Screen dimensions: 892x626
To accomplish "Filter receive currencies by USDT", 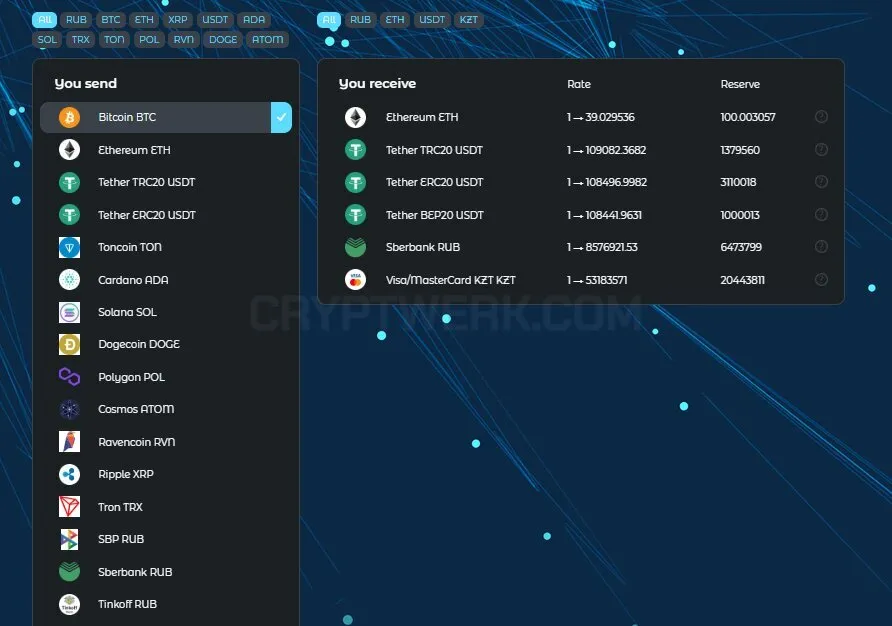I will (x=432, y=19).
